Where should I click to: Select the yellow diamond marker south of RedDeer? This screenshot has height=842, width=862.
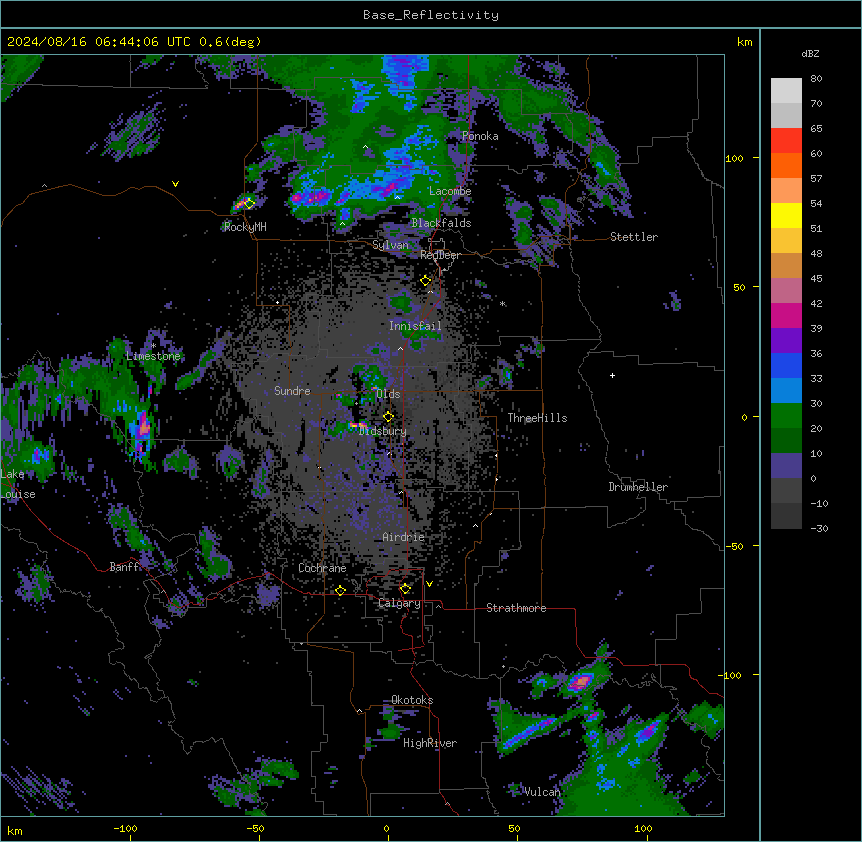426,281
